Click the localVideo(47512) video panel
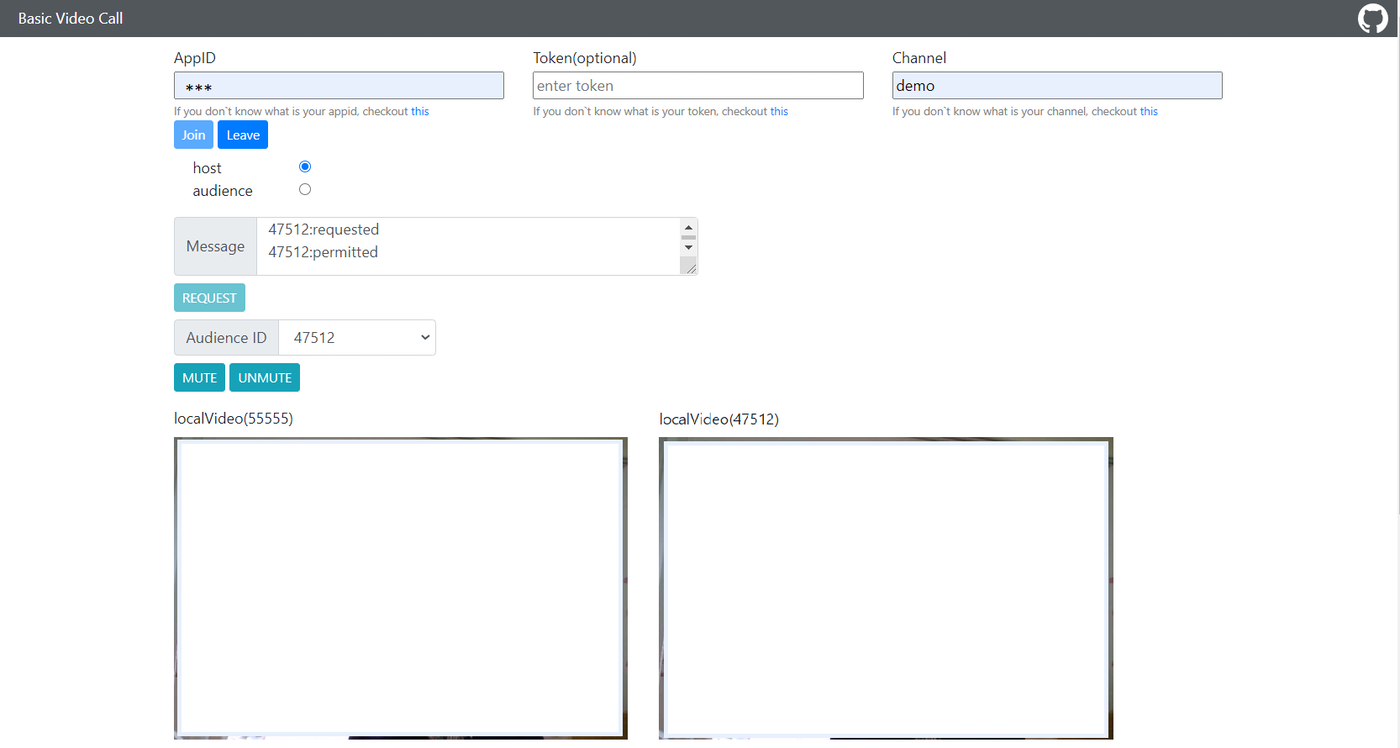1400x748 pixels. (x=886, y=588)
